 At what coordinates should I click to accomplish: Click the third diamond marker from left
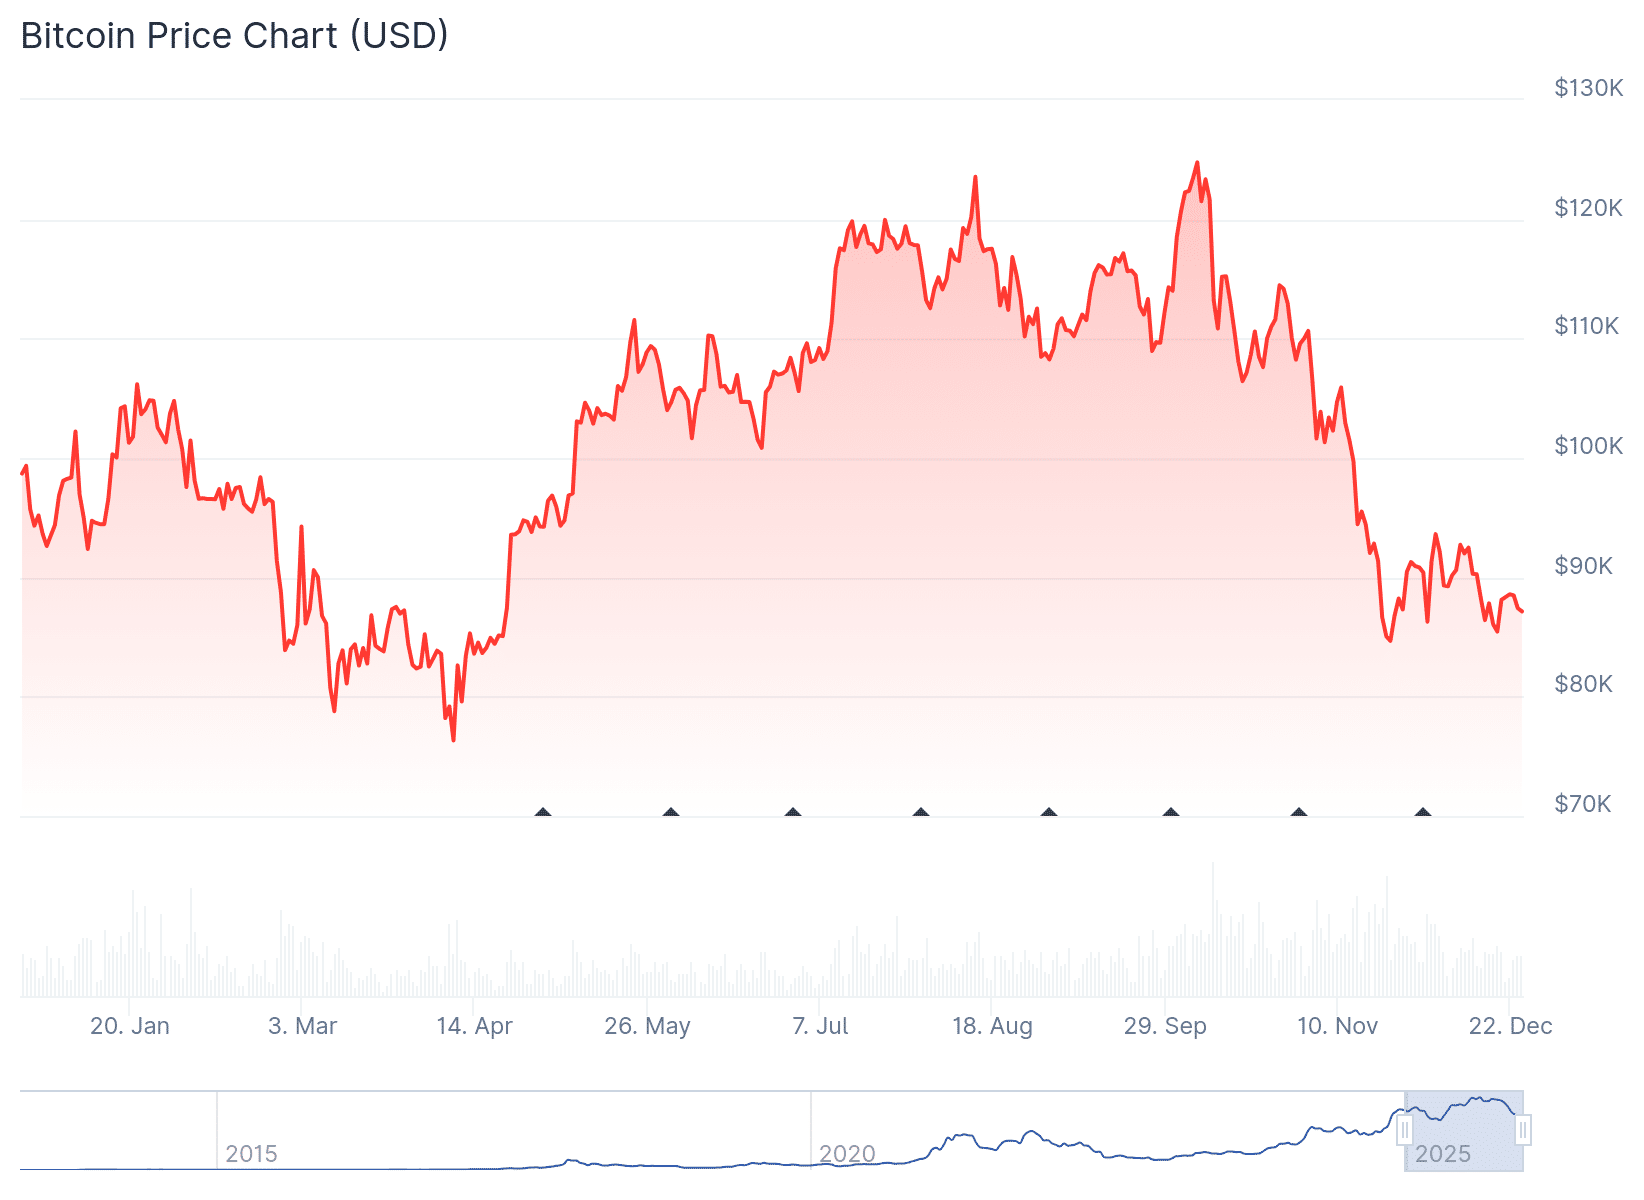pyautogui.click(x=793, y=813)
